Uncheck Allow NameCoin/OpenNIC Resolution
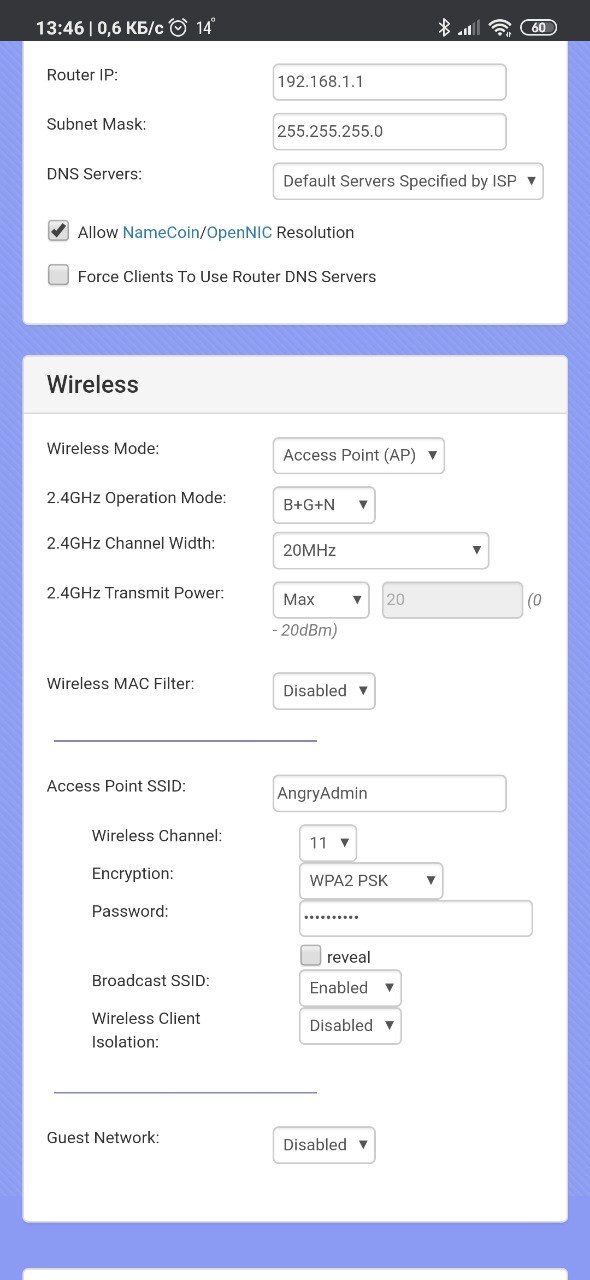 pyautogui.click(x=58, y=231)
